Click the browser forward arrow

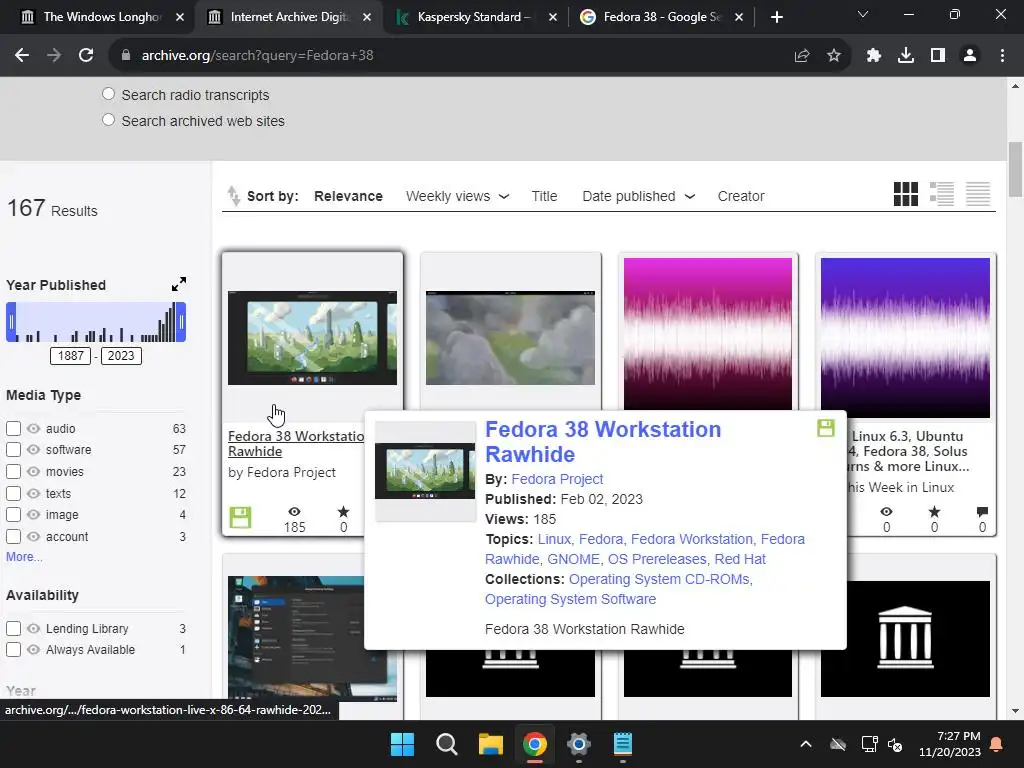(x=54, y=56)
